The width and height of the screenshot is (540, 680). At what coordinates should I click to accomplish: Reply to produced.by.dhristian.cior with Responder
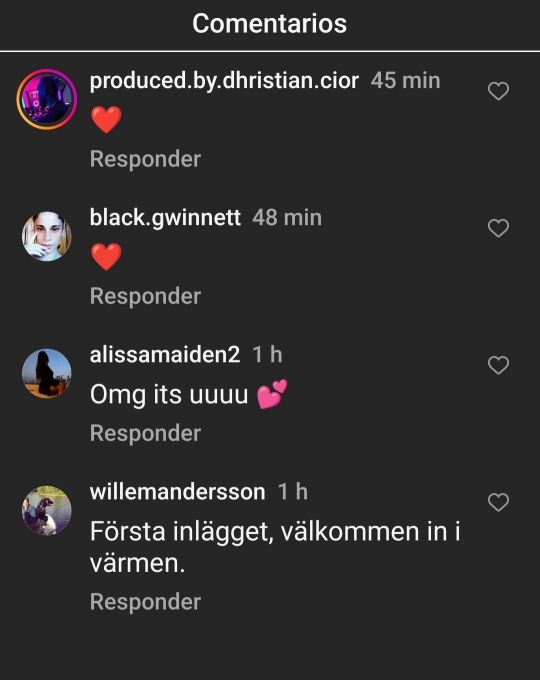[x=145, y=159]
